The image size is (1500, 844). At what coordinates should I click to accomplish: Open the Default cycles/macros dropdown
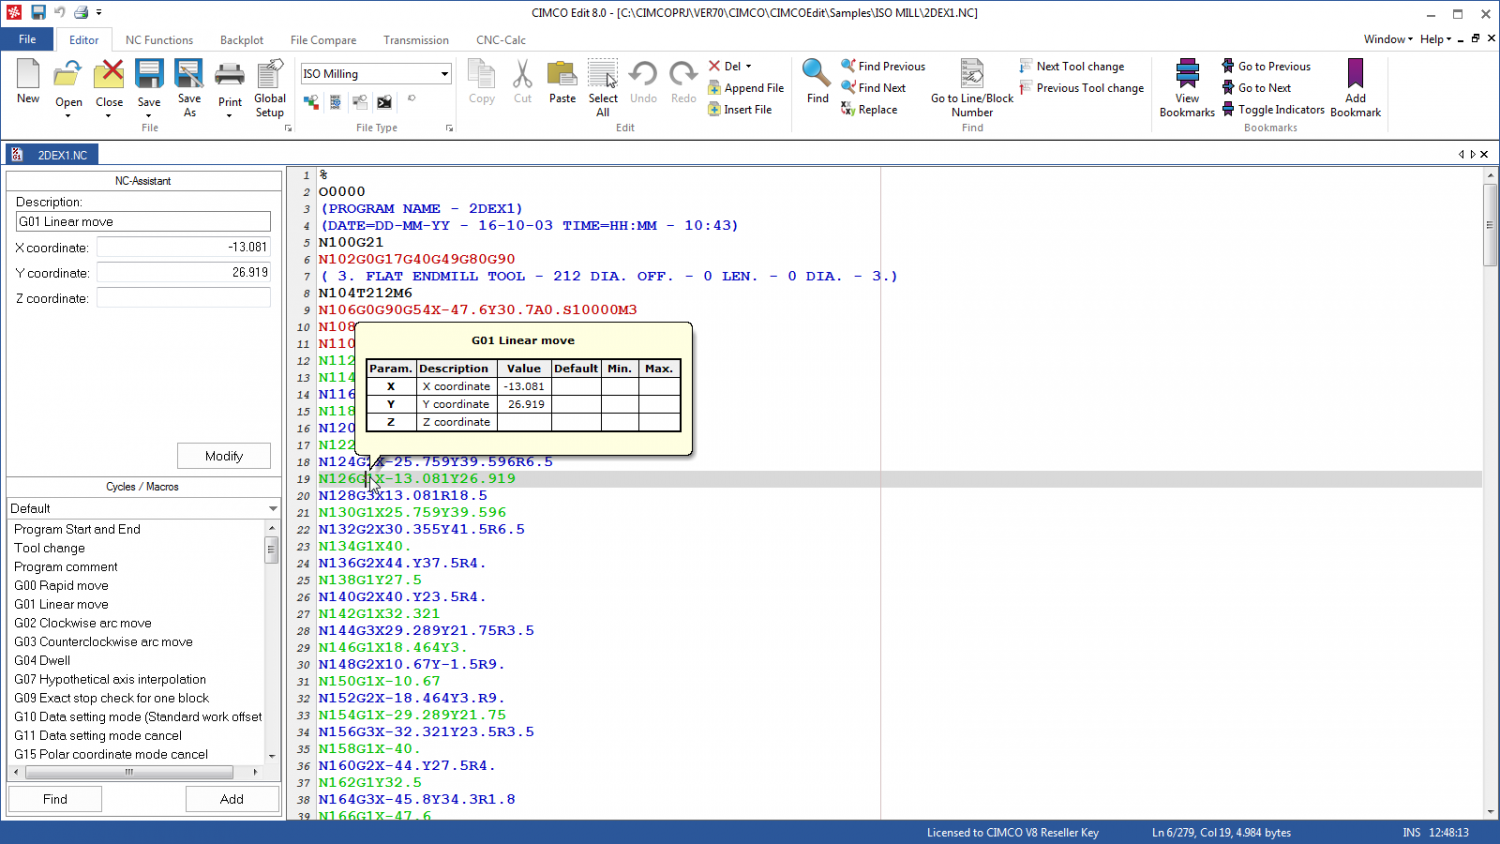tap(272, 509)
